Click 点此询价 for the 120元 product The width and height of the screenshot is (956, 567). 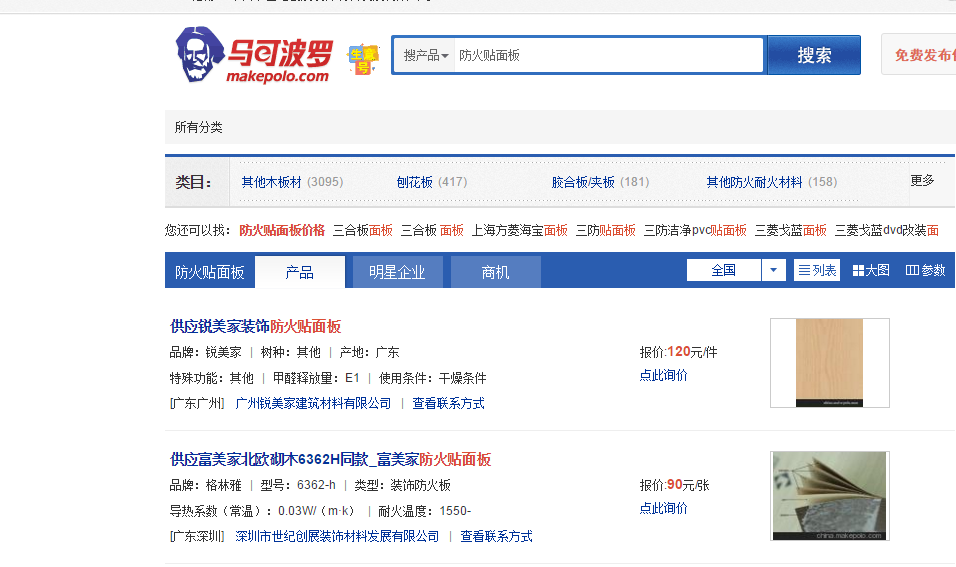coord(663,375)
